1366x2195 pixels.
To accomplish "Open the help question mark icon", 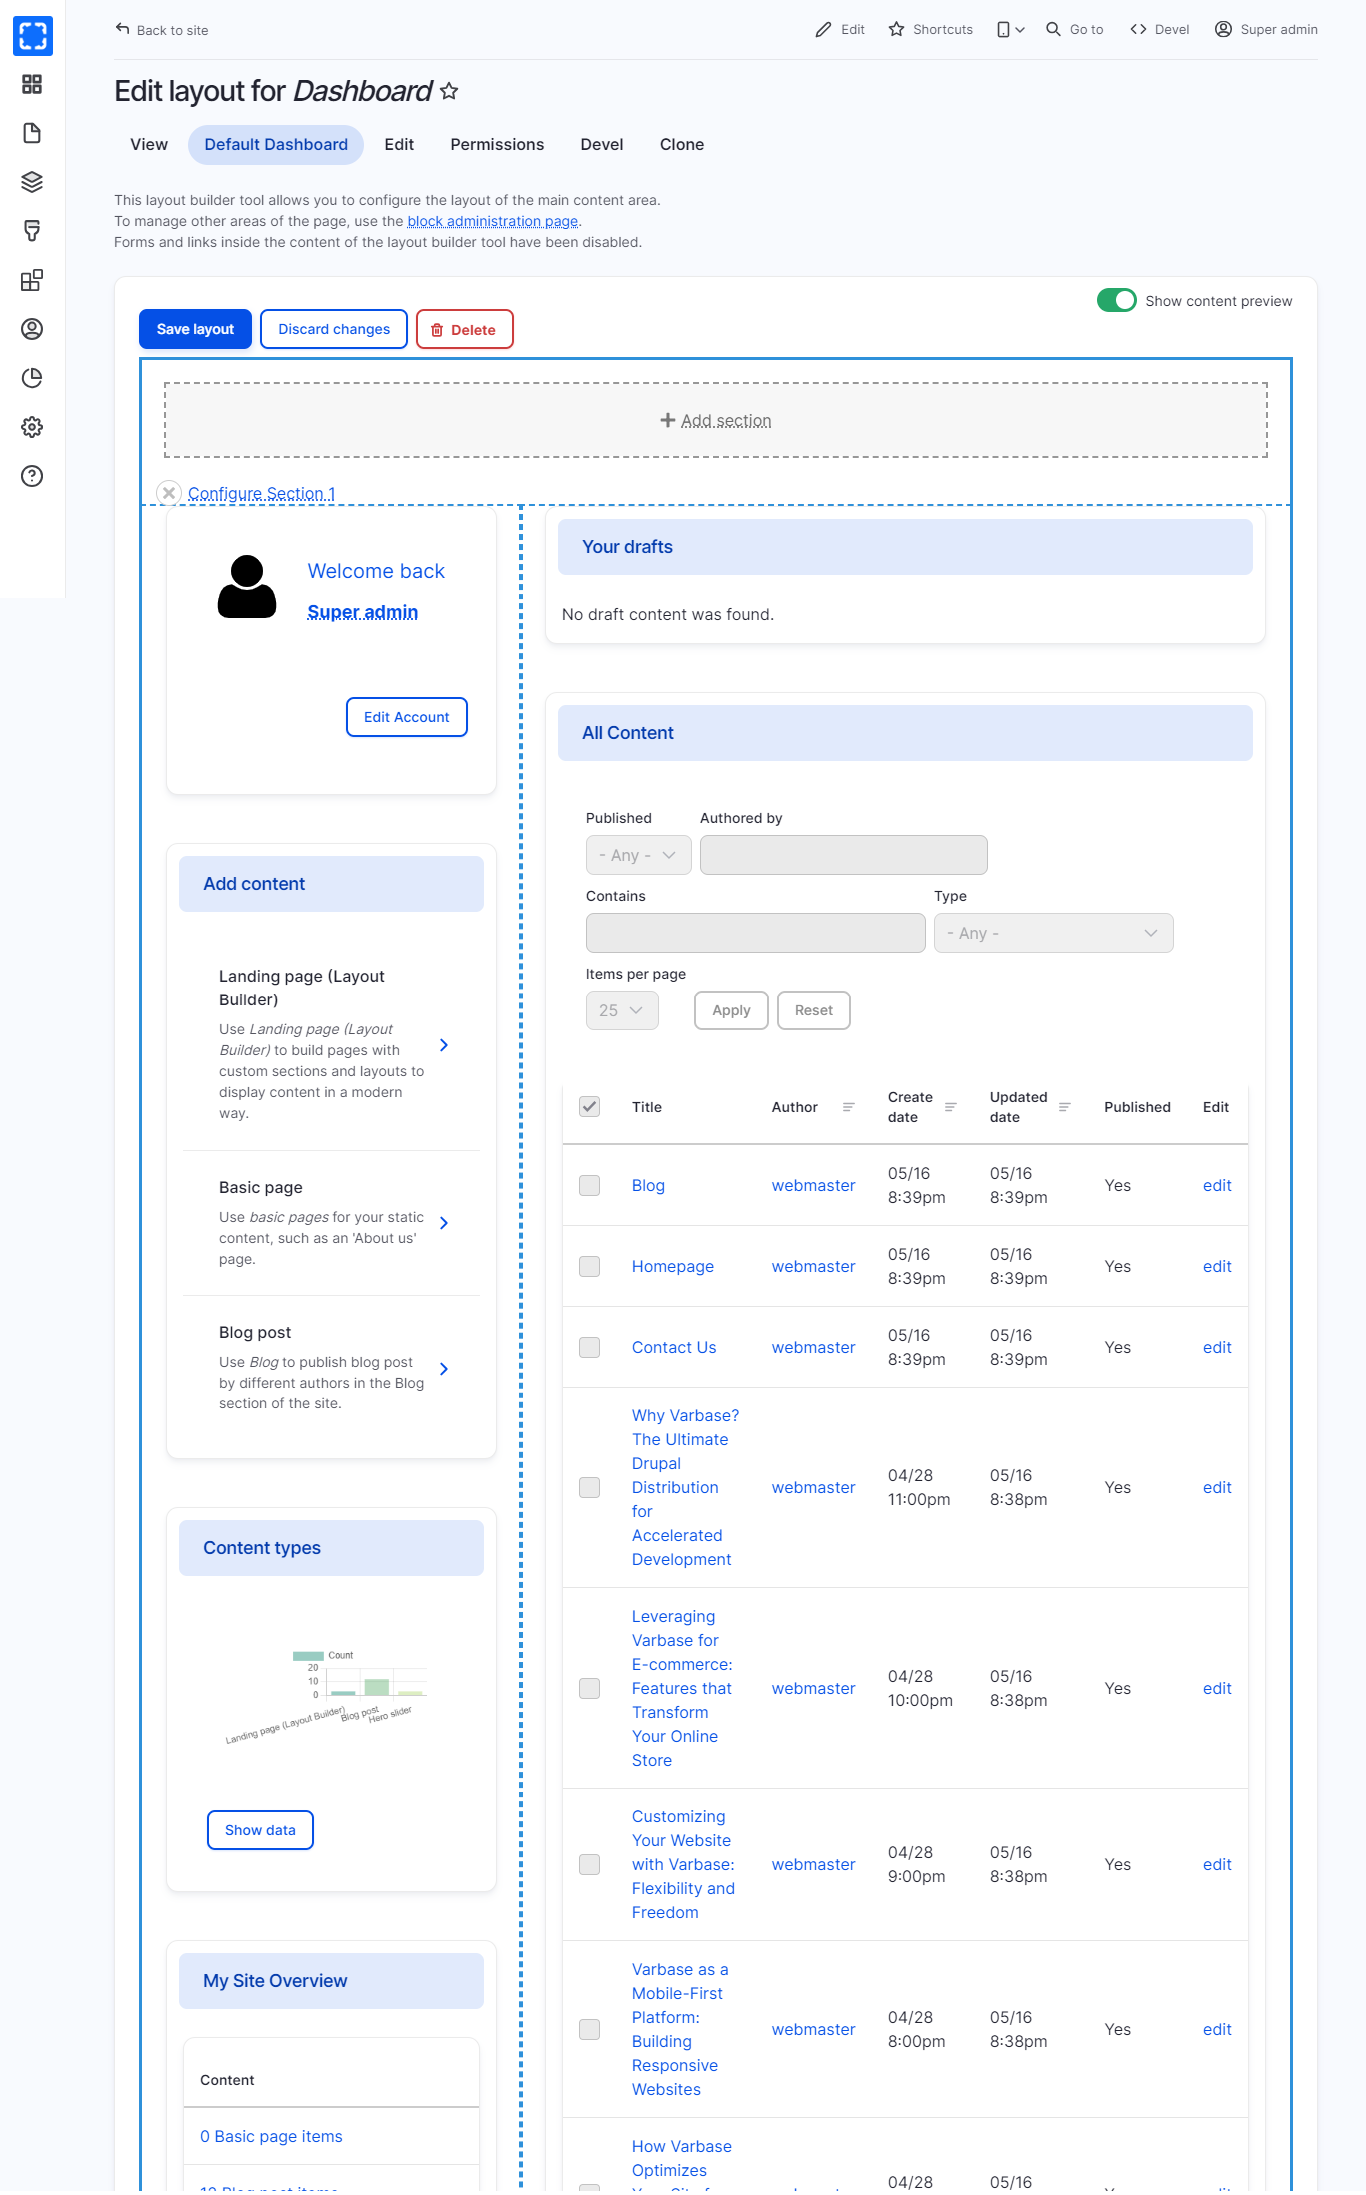I will coord(32,476).
